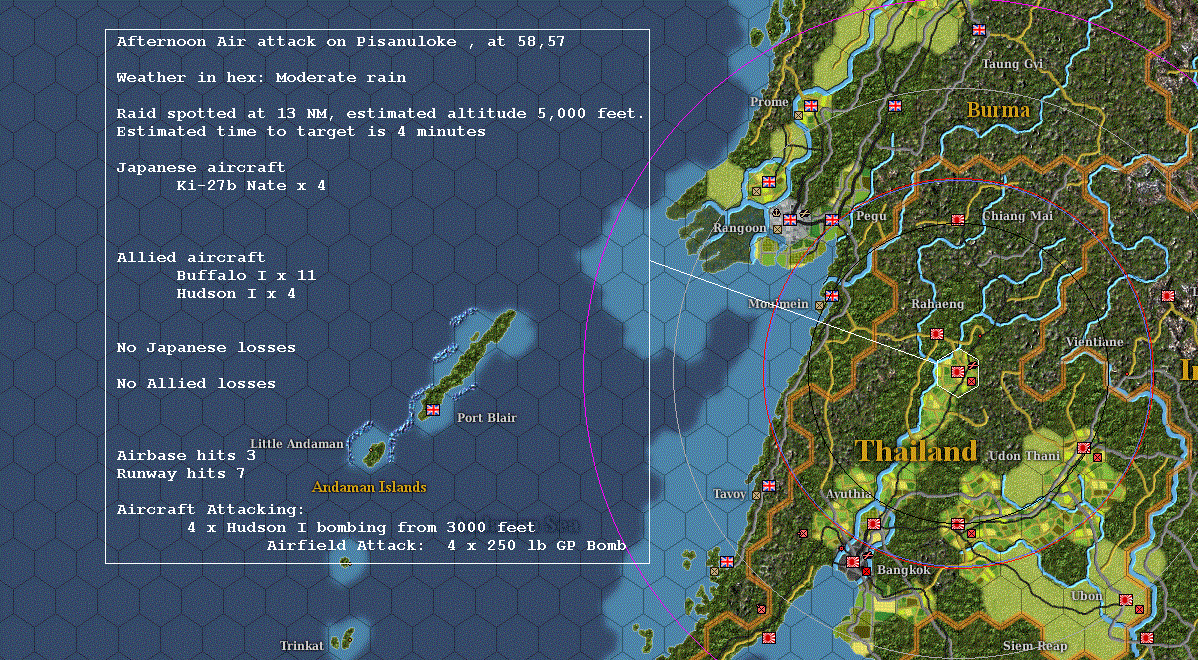Viewport: 1198px width, 660px height.
Task: Select the Japanese base flag at Ayuthia
Action: (874, 523)
